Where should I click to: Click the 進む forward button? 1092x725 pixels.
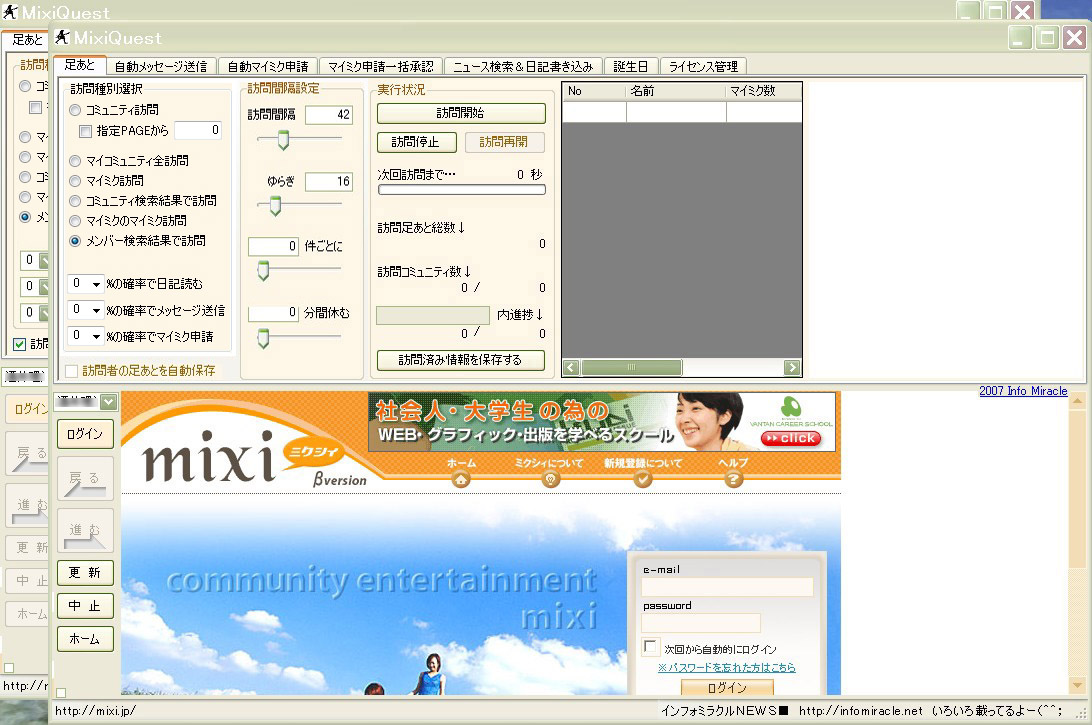[85, 531]
